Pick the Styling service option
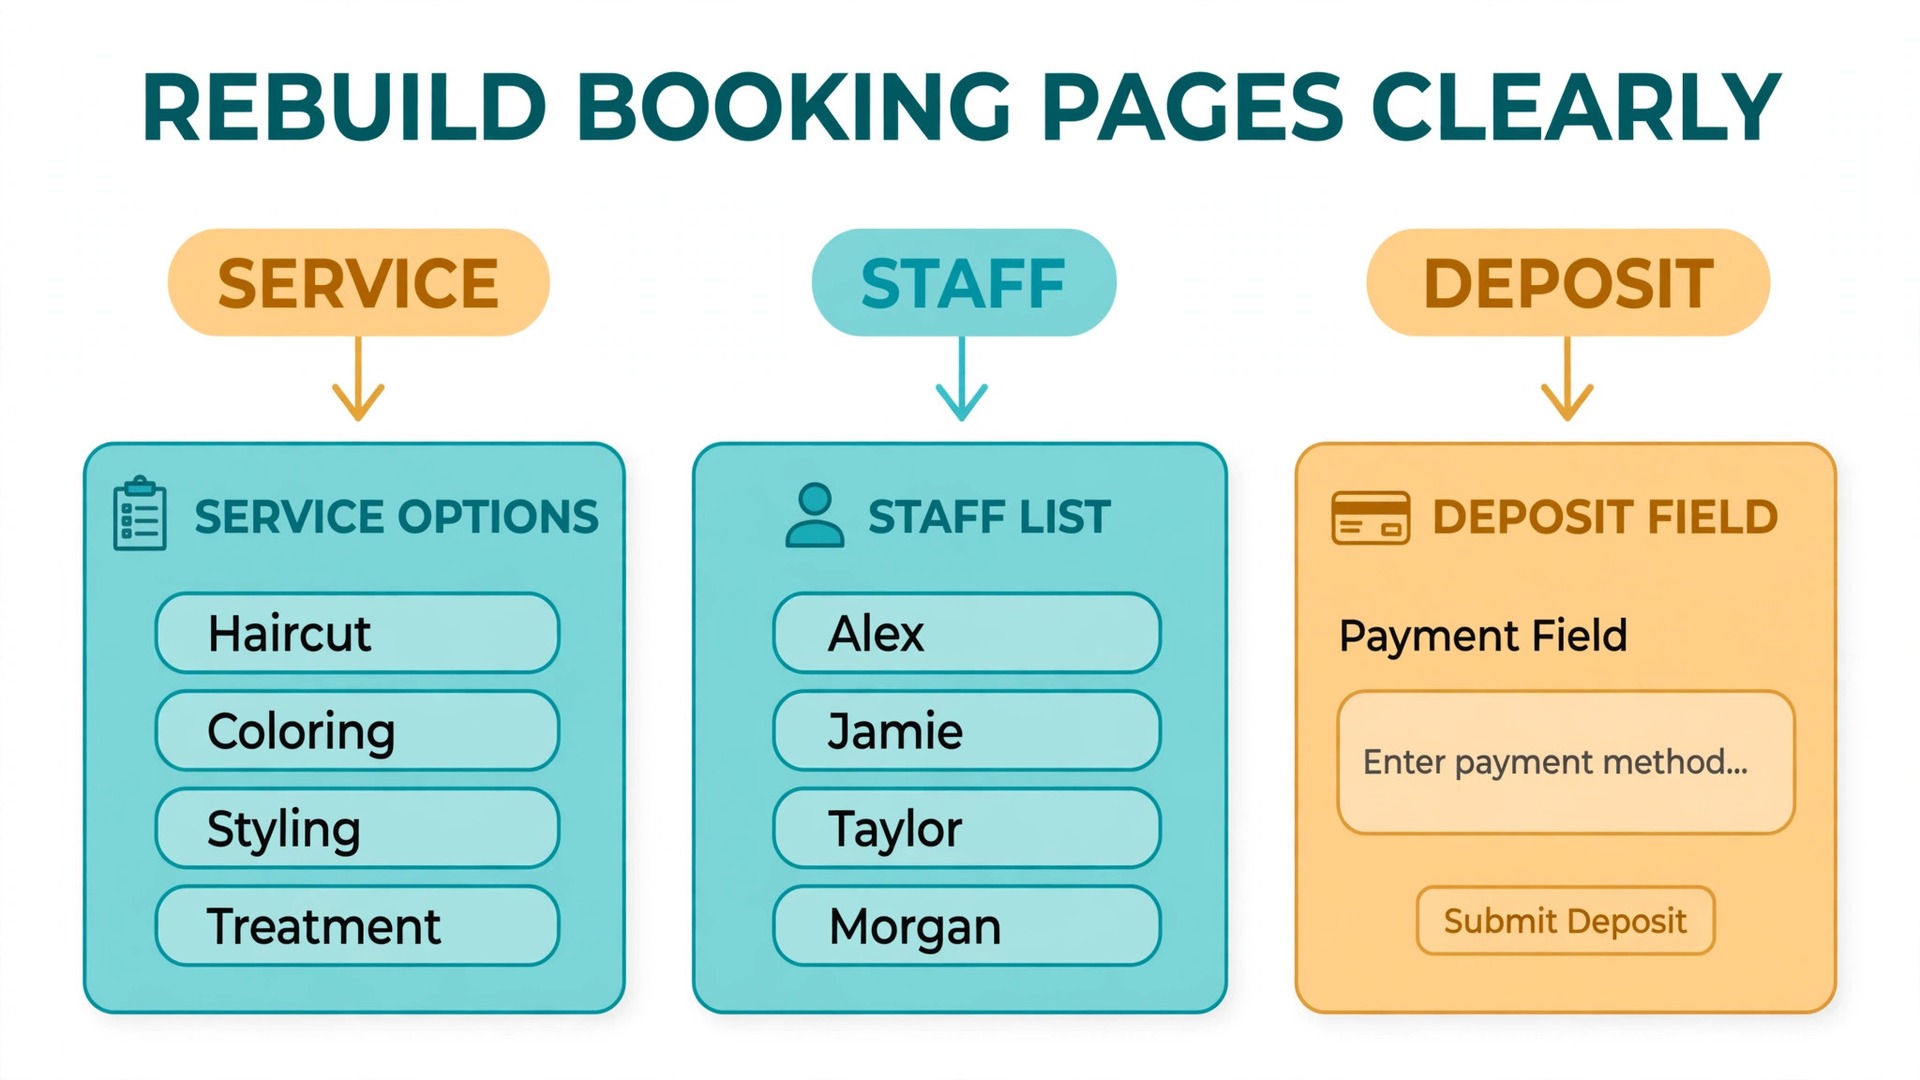 (357, 828)
